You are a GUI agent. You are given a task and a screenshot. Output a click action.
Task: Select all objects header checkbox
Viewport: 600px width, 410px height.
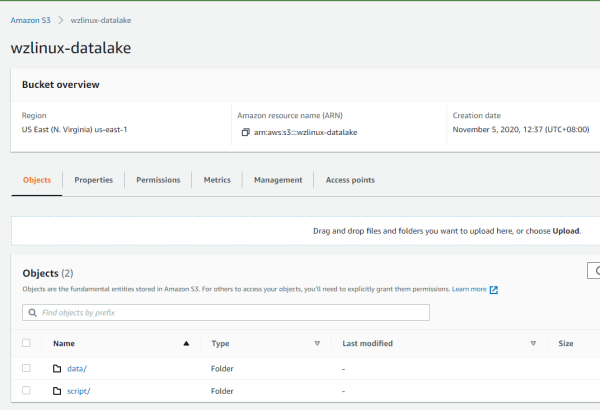[27, 343]
